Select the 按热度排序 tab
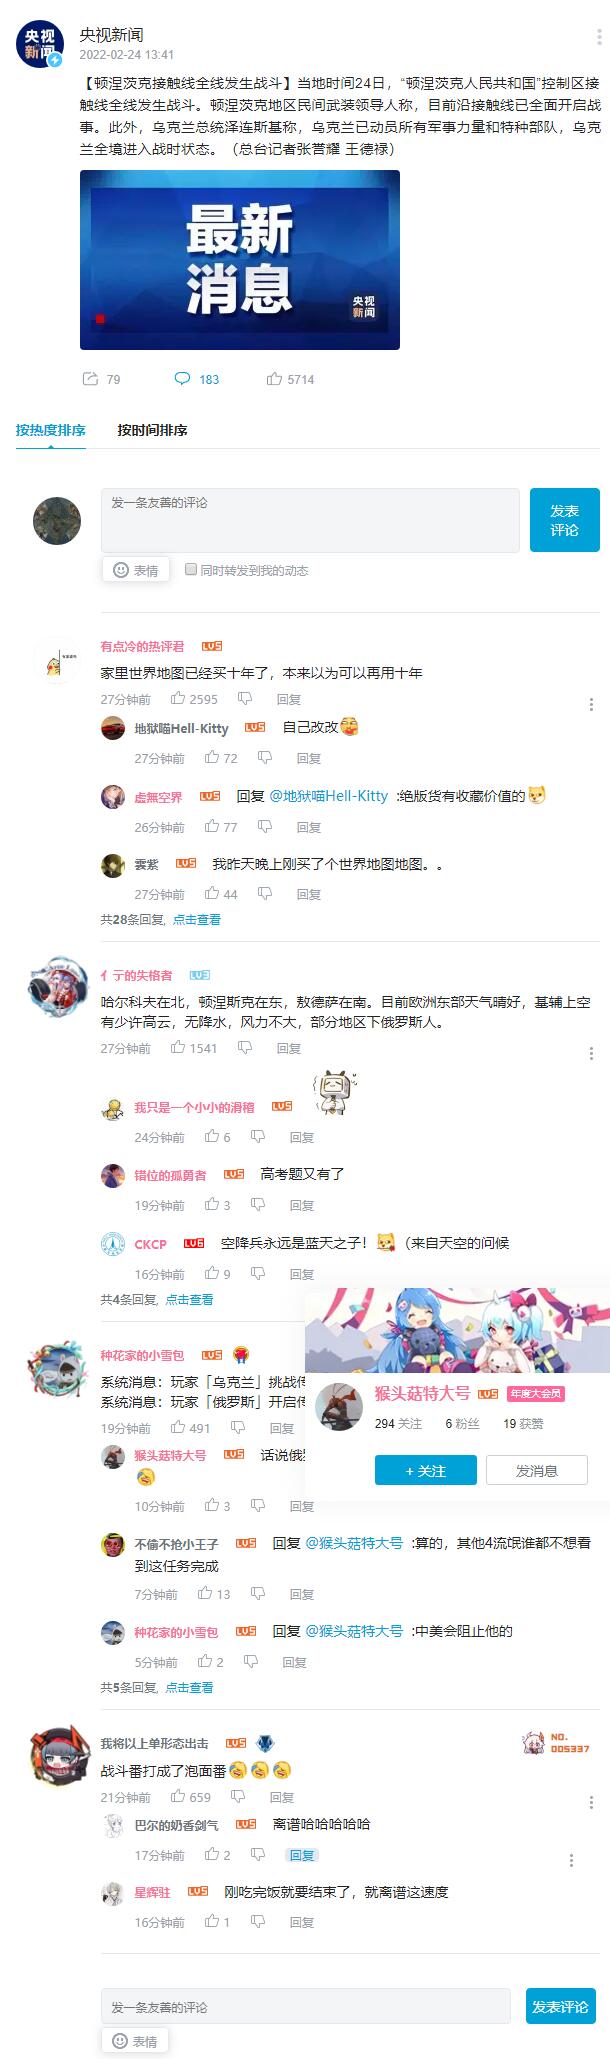Screen dimensions: 610x2059 point(51,430)
